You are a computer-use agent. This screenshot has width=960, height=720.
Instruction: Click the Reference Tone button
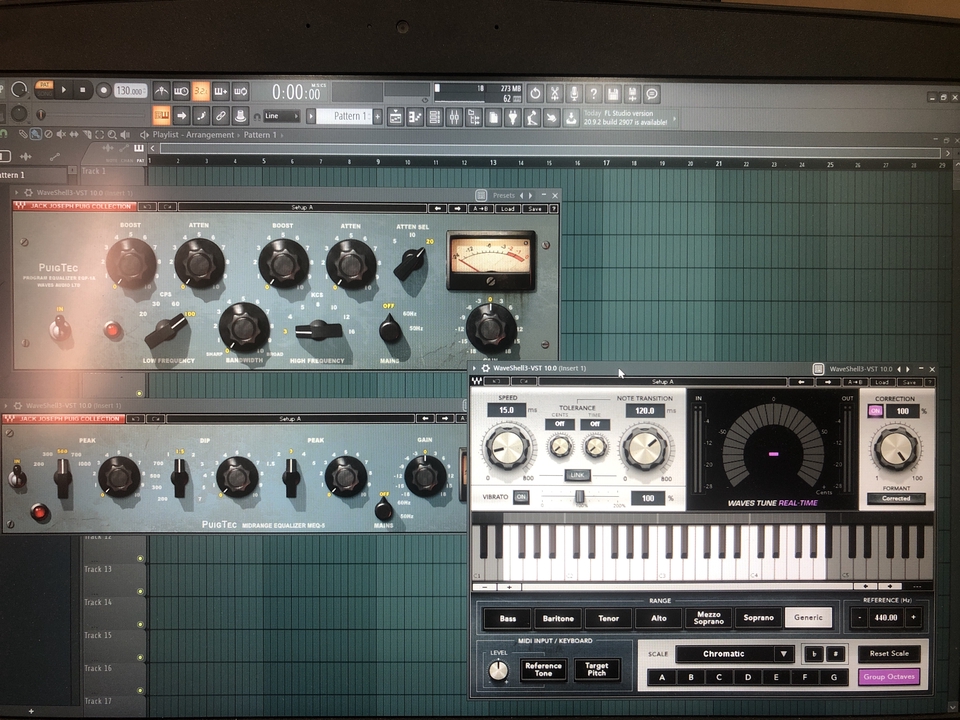tap(543, 669)
